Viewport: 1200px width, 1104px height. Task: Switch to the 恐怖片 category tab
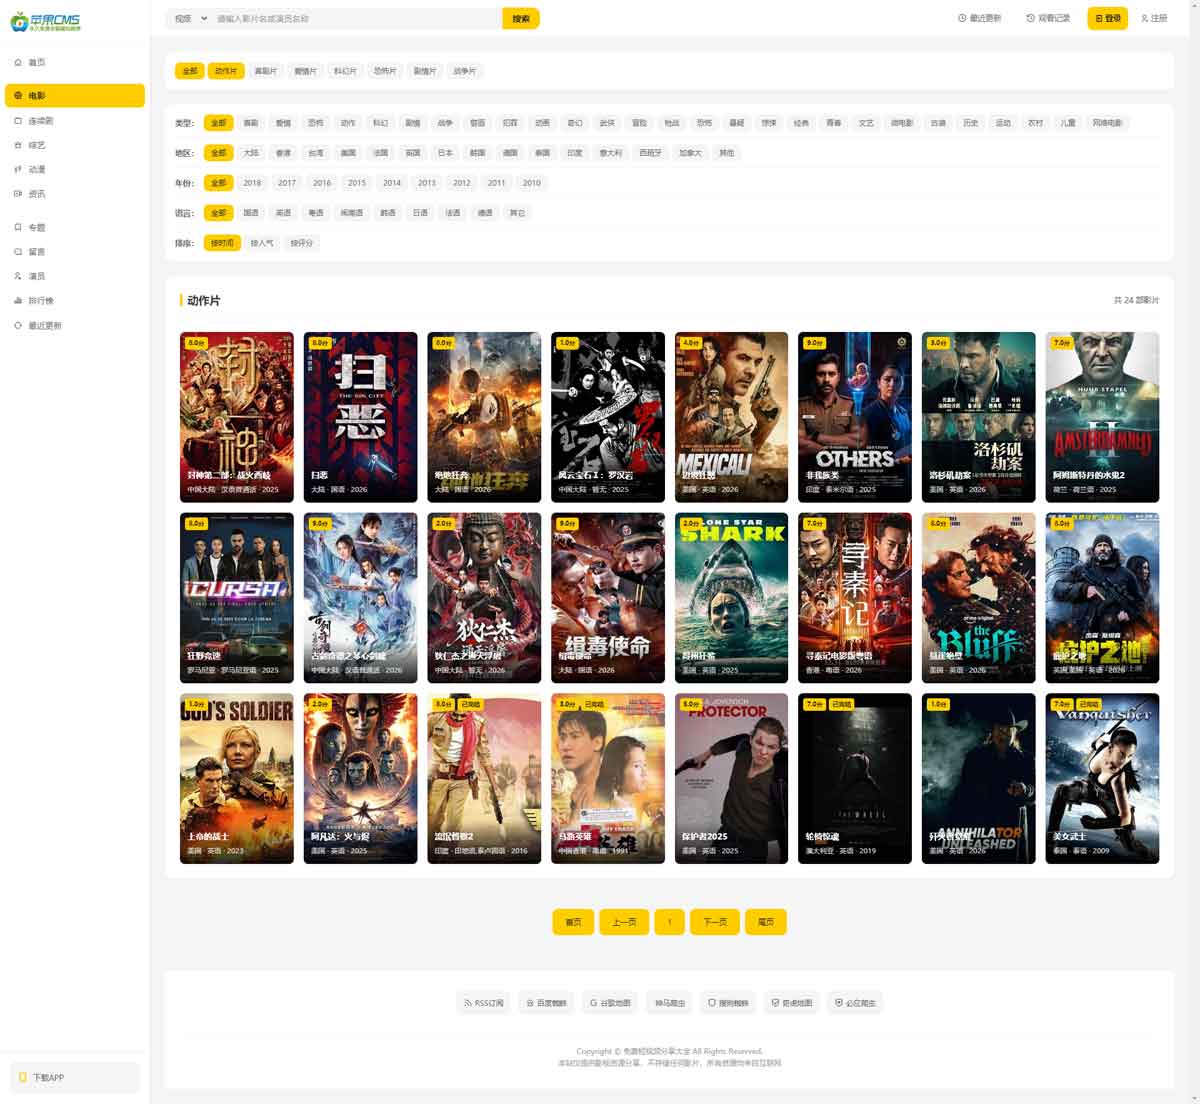tap(385, 71)
